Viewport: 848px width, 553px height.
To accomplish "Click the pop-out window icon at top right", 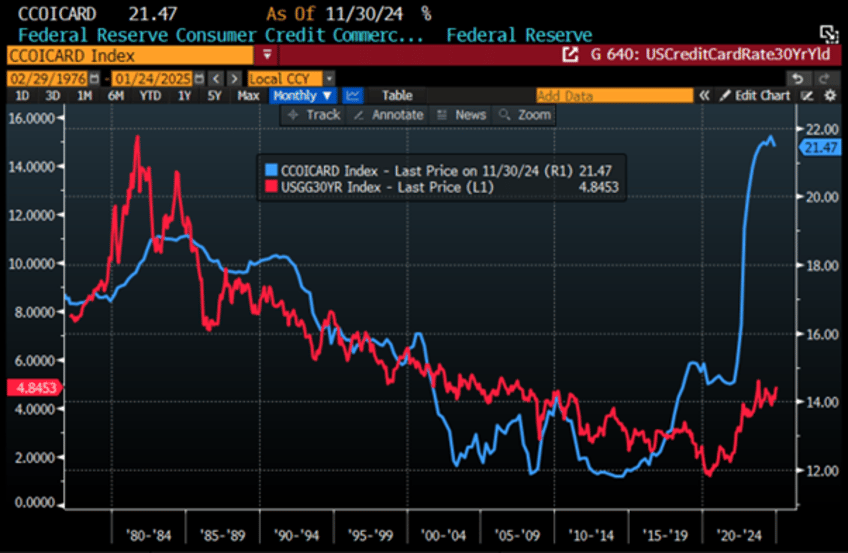I will (x=829, y=35).
